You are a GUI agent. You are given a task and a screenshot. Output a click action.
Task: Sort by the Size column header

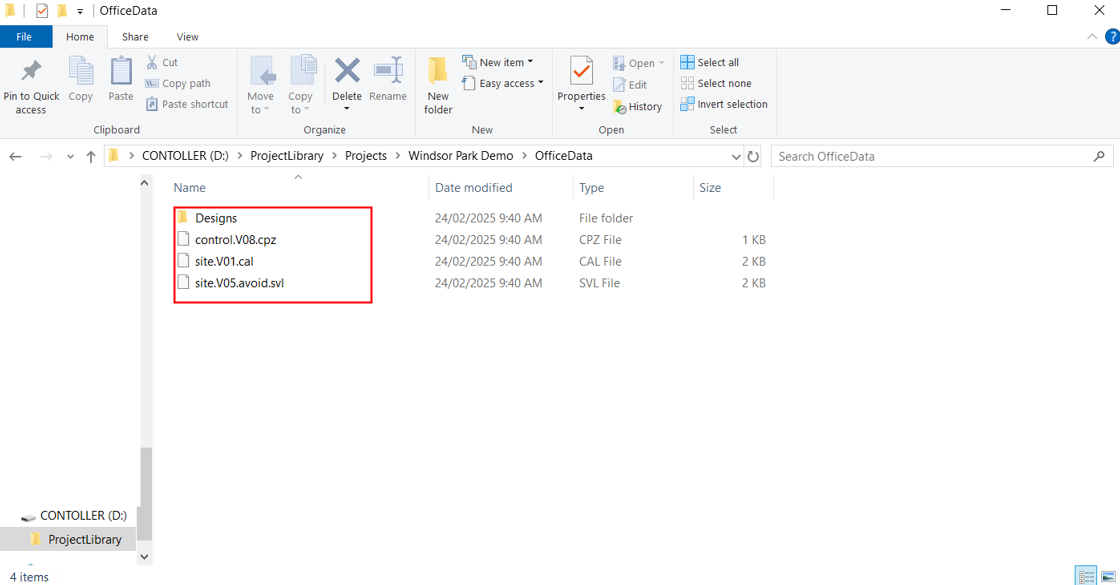(x=733, y=188)
